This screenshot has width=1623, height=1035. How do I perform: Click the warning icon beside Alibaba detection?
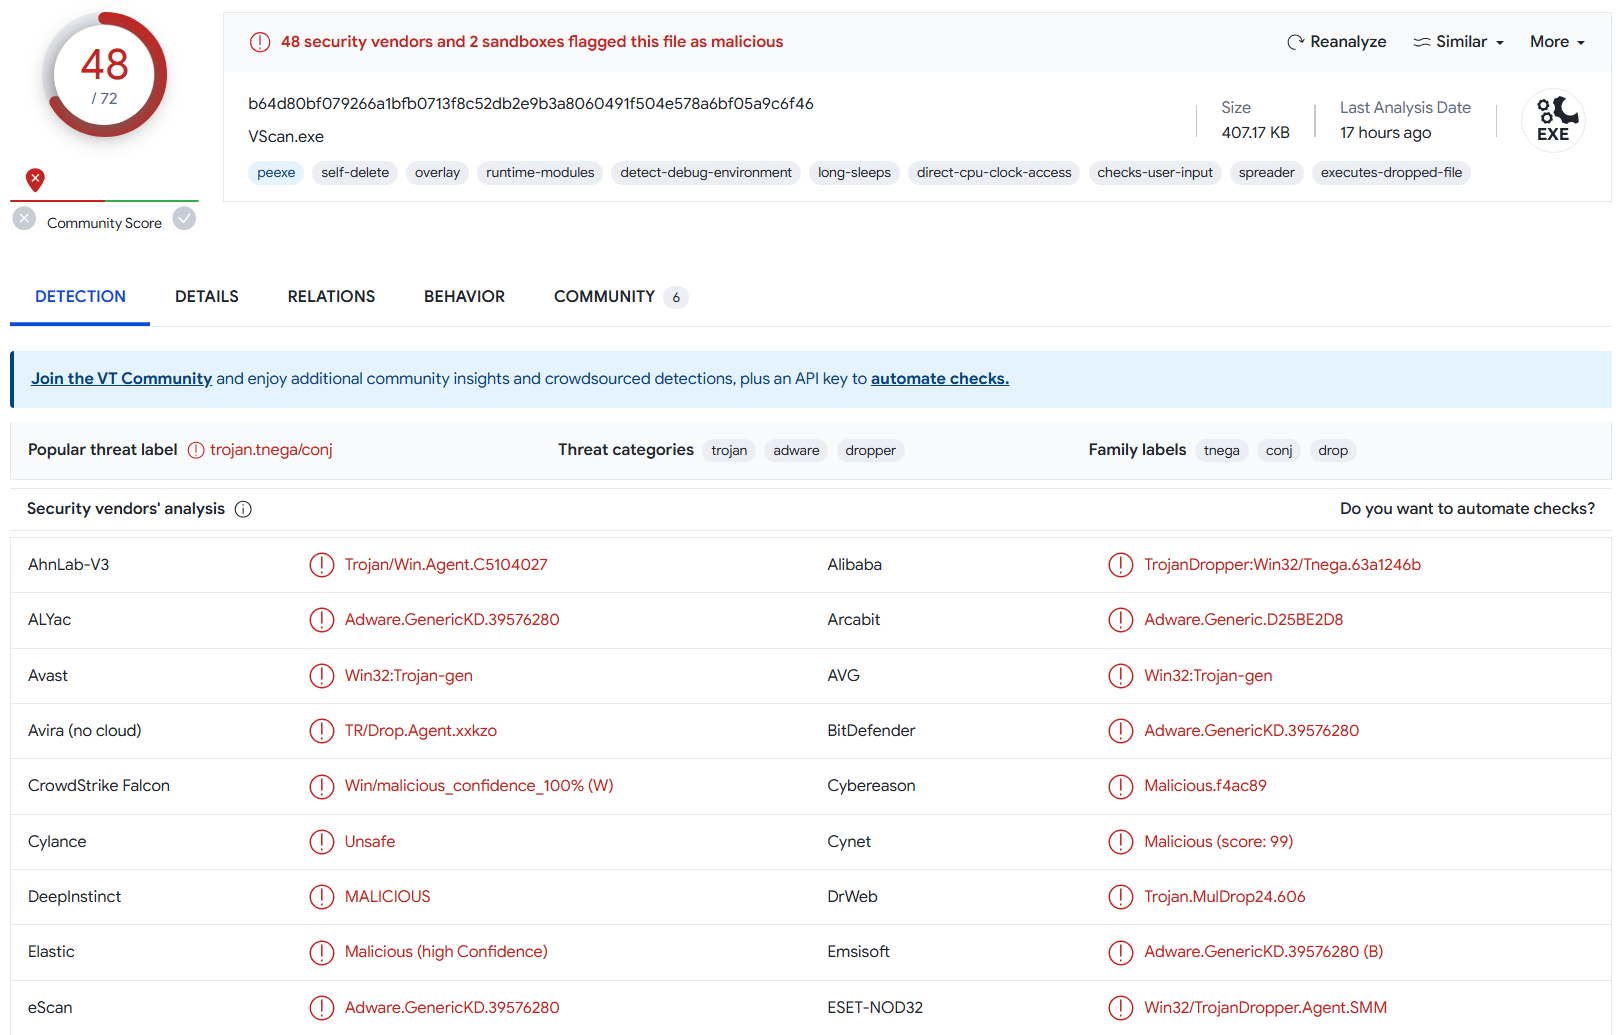(1120, 565)
